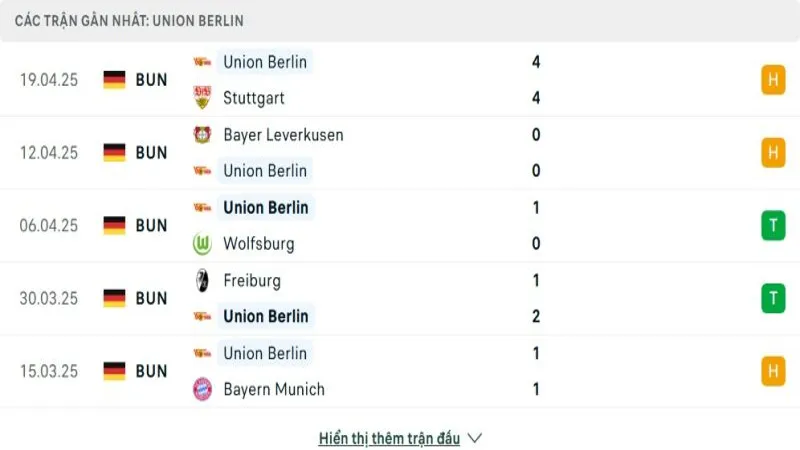Click the 15.03.25 match date
The height and width of the screenshot is (450, 800).
pyautogui.click(x=48, y=371)
